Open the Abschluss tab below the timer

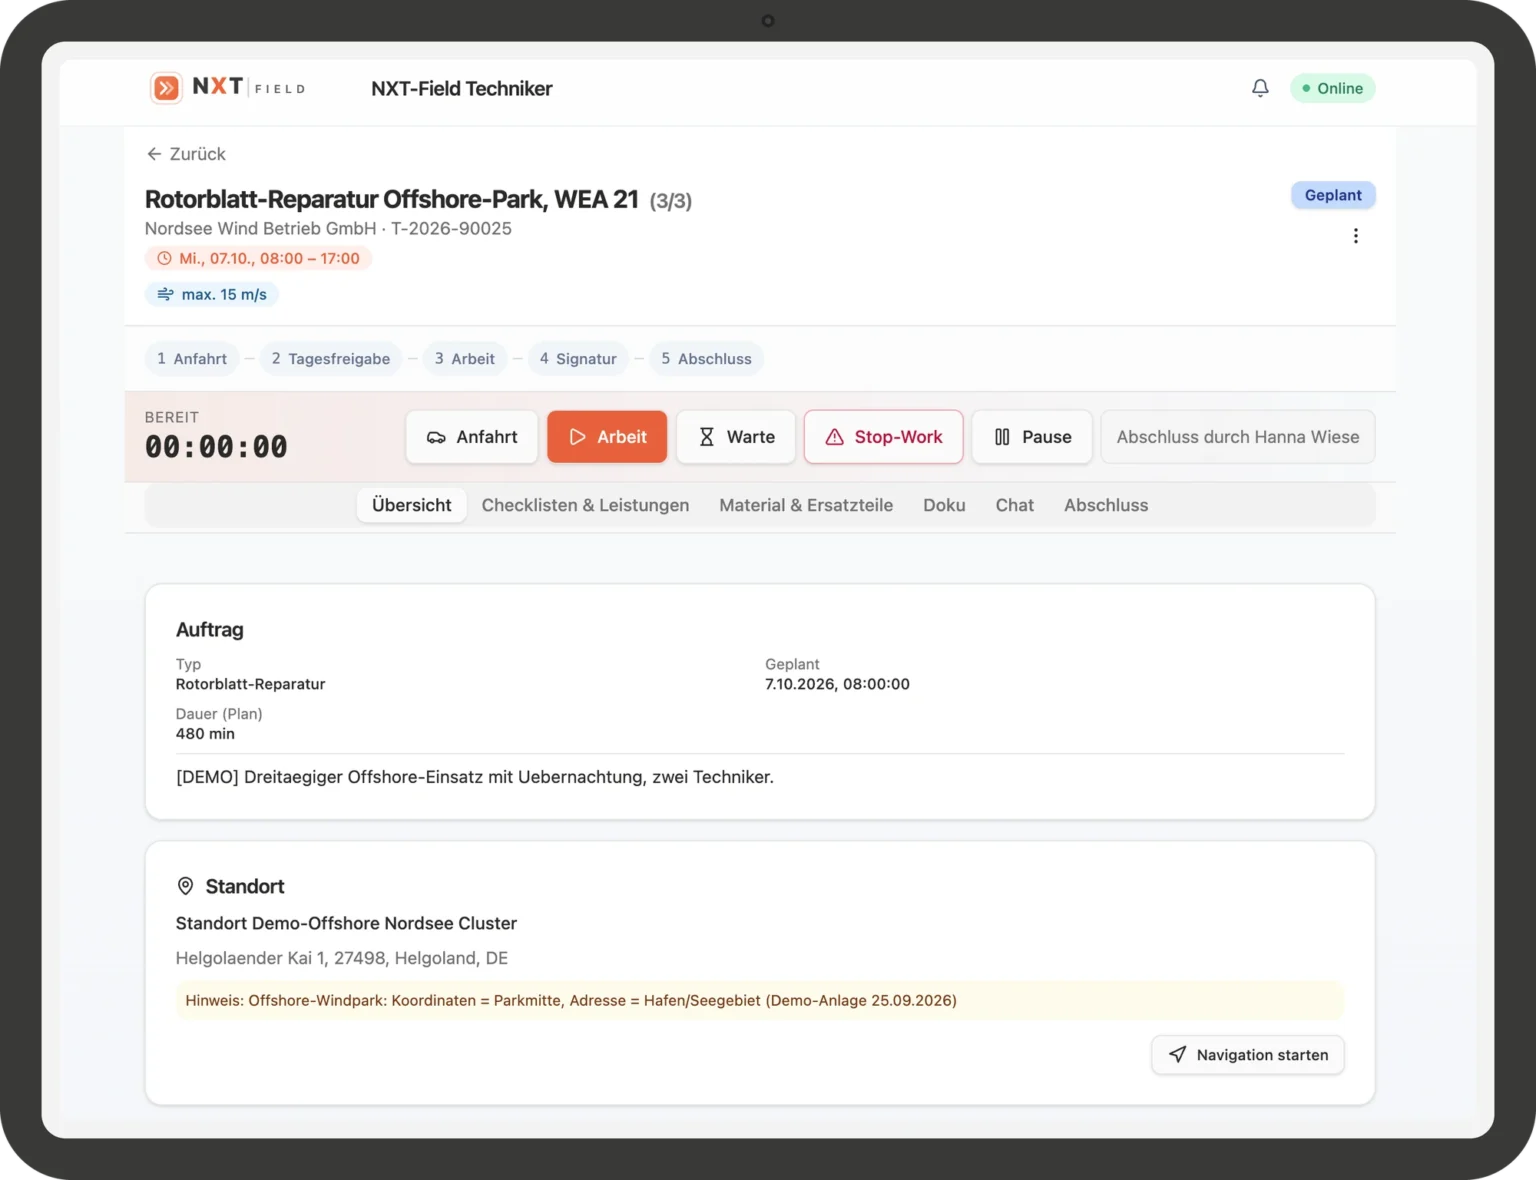[1106, 505]
